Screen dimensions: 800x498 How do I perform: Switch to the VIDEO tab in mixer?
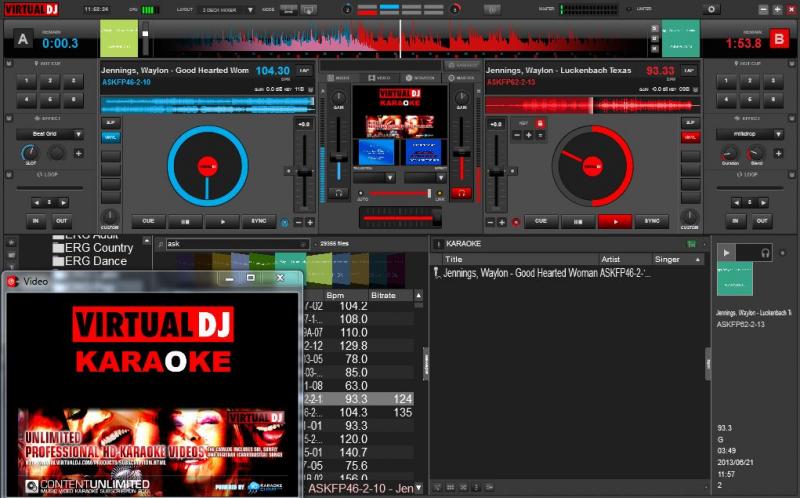coord(380,78)
